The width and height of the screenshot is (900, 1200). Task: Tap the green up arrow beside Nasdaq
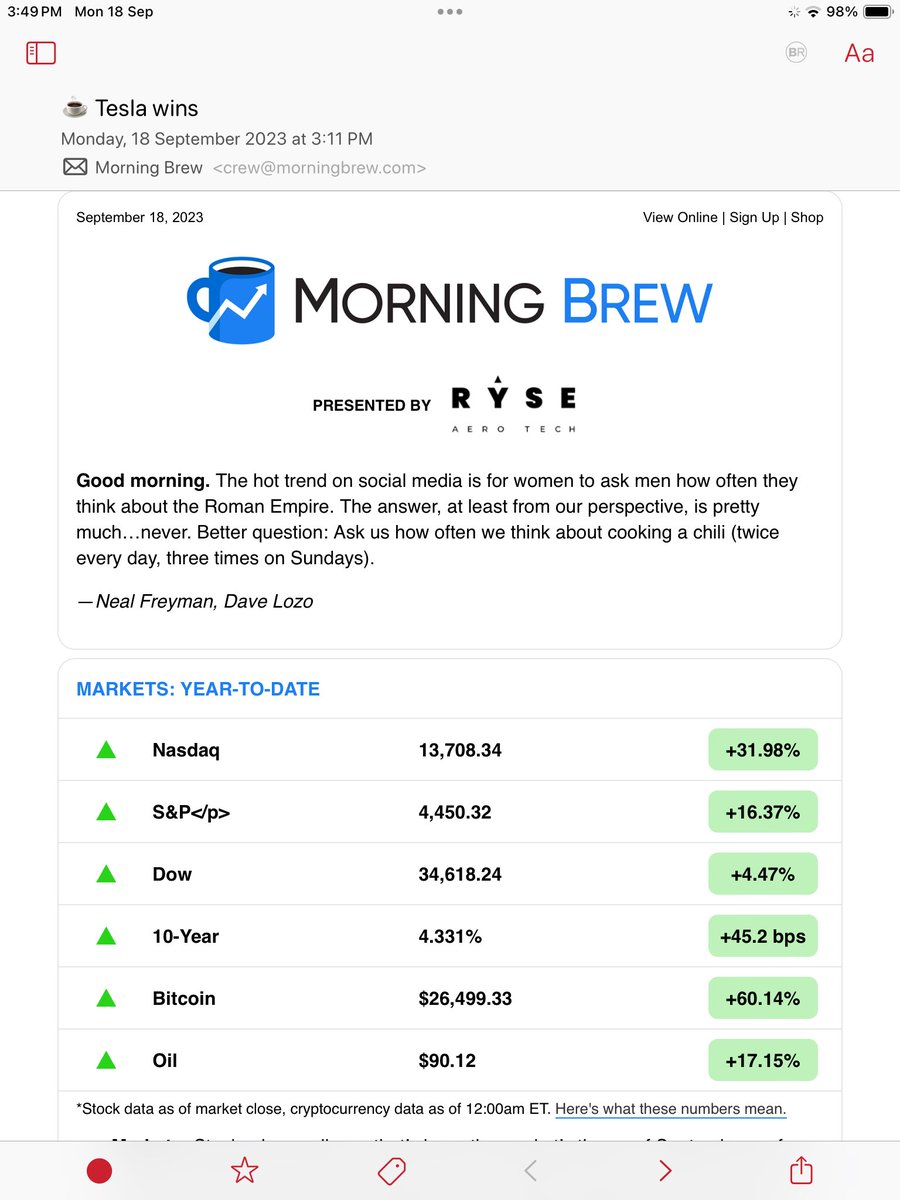coord(106,749)
